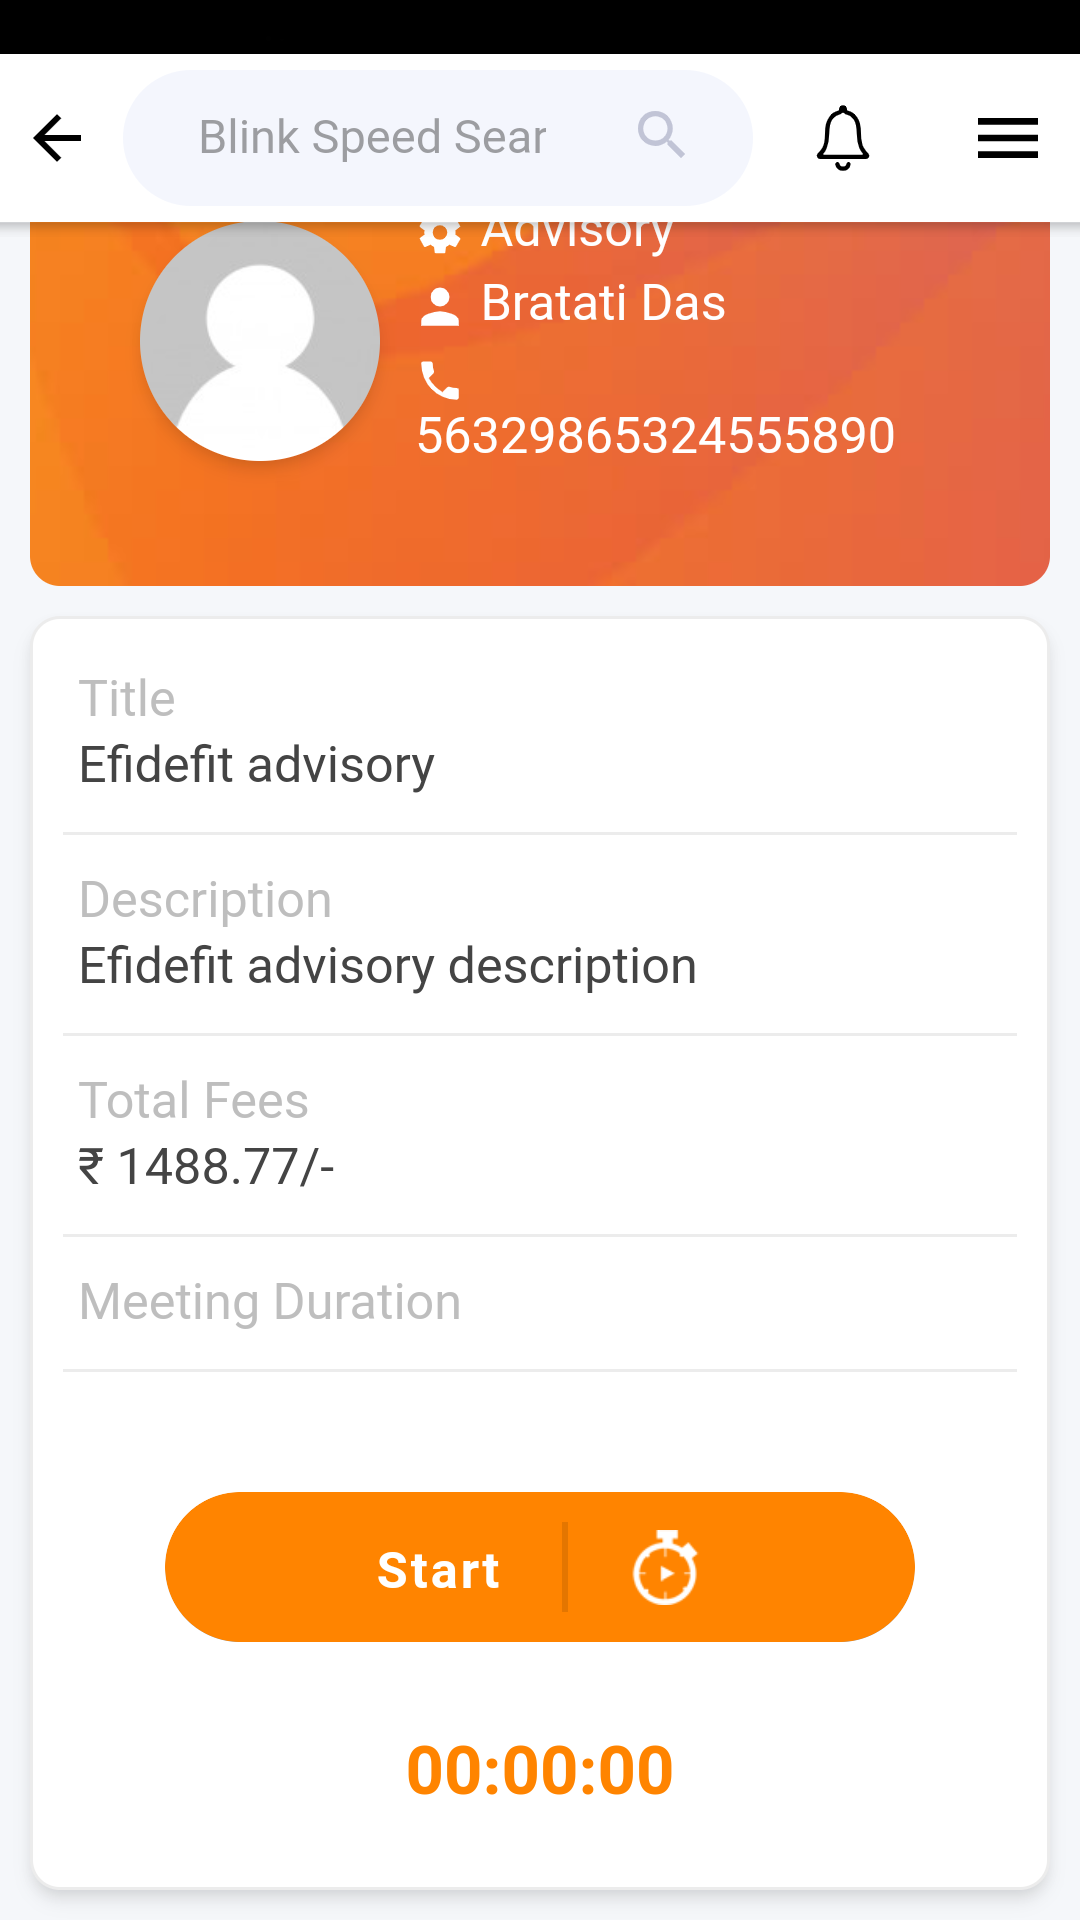The width and height of the screenshot is (1080, 1920).
Task: Tap the profile avatar picture
Action: 260,341
